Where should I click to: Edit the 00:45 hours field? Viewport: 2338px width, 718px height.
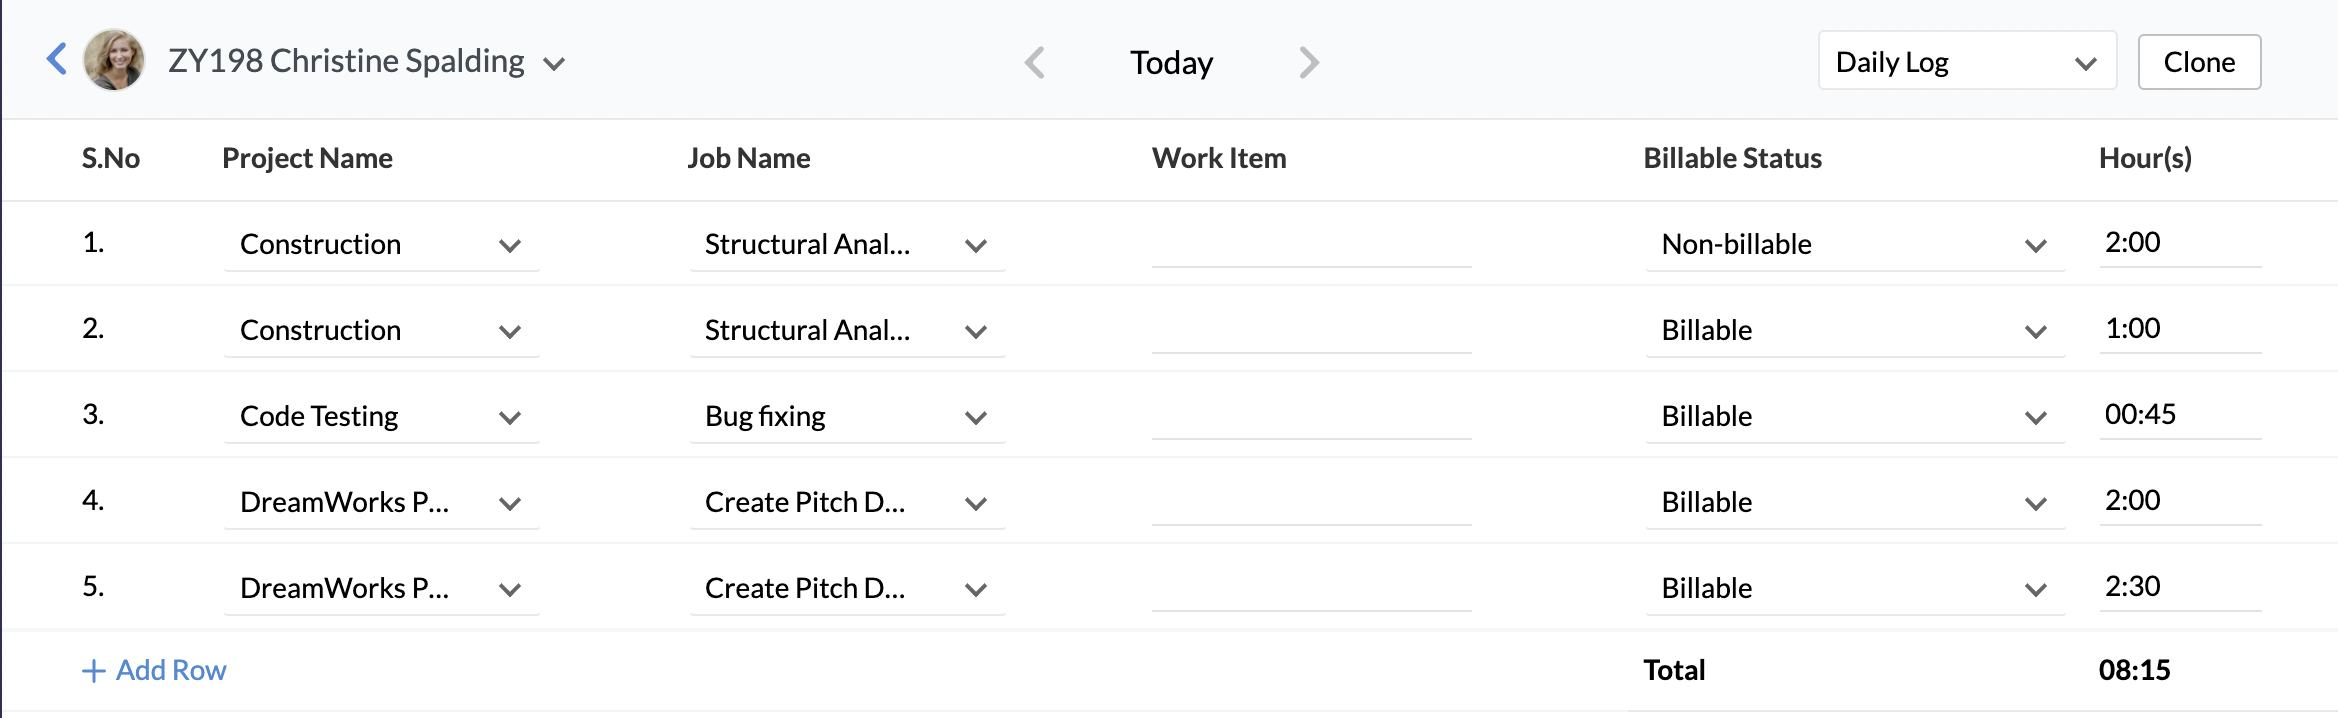[2178, 415]
